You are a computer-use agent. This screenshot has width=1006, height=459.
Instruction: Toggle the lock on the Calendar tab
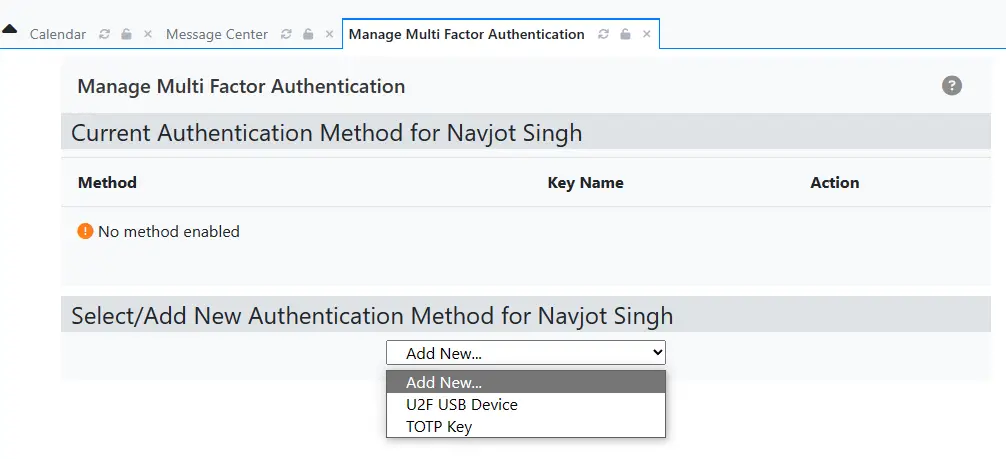tap(126, 34)
